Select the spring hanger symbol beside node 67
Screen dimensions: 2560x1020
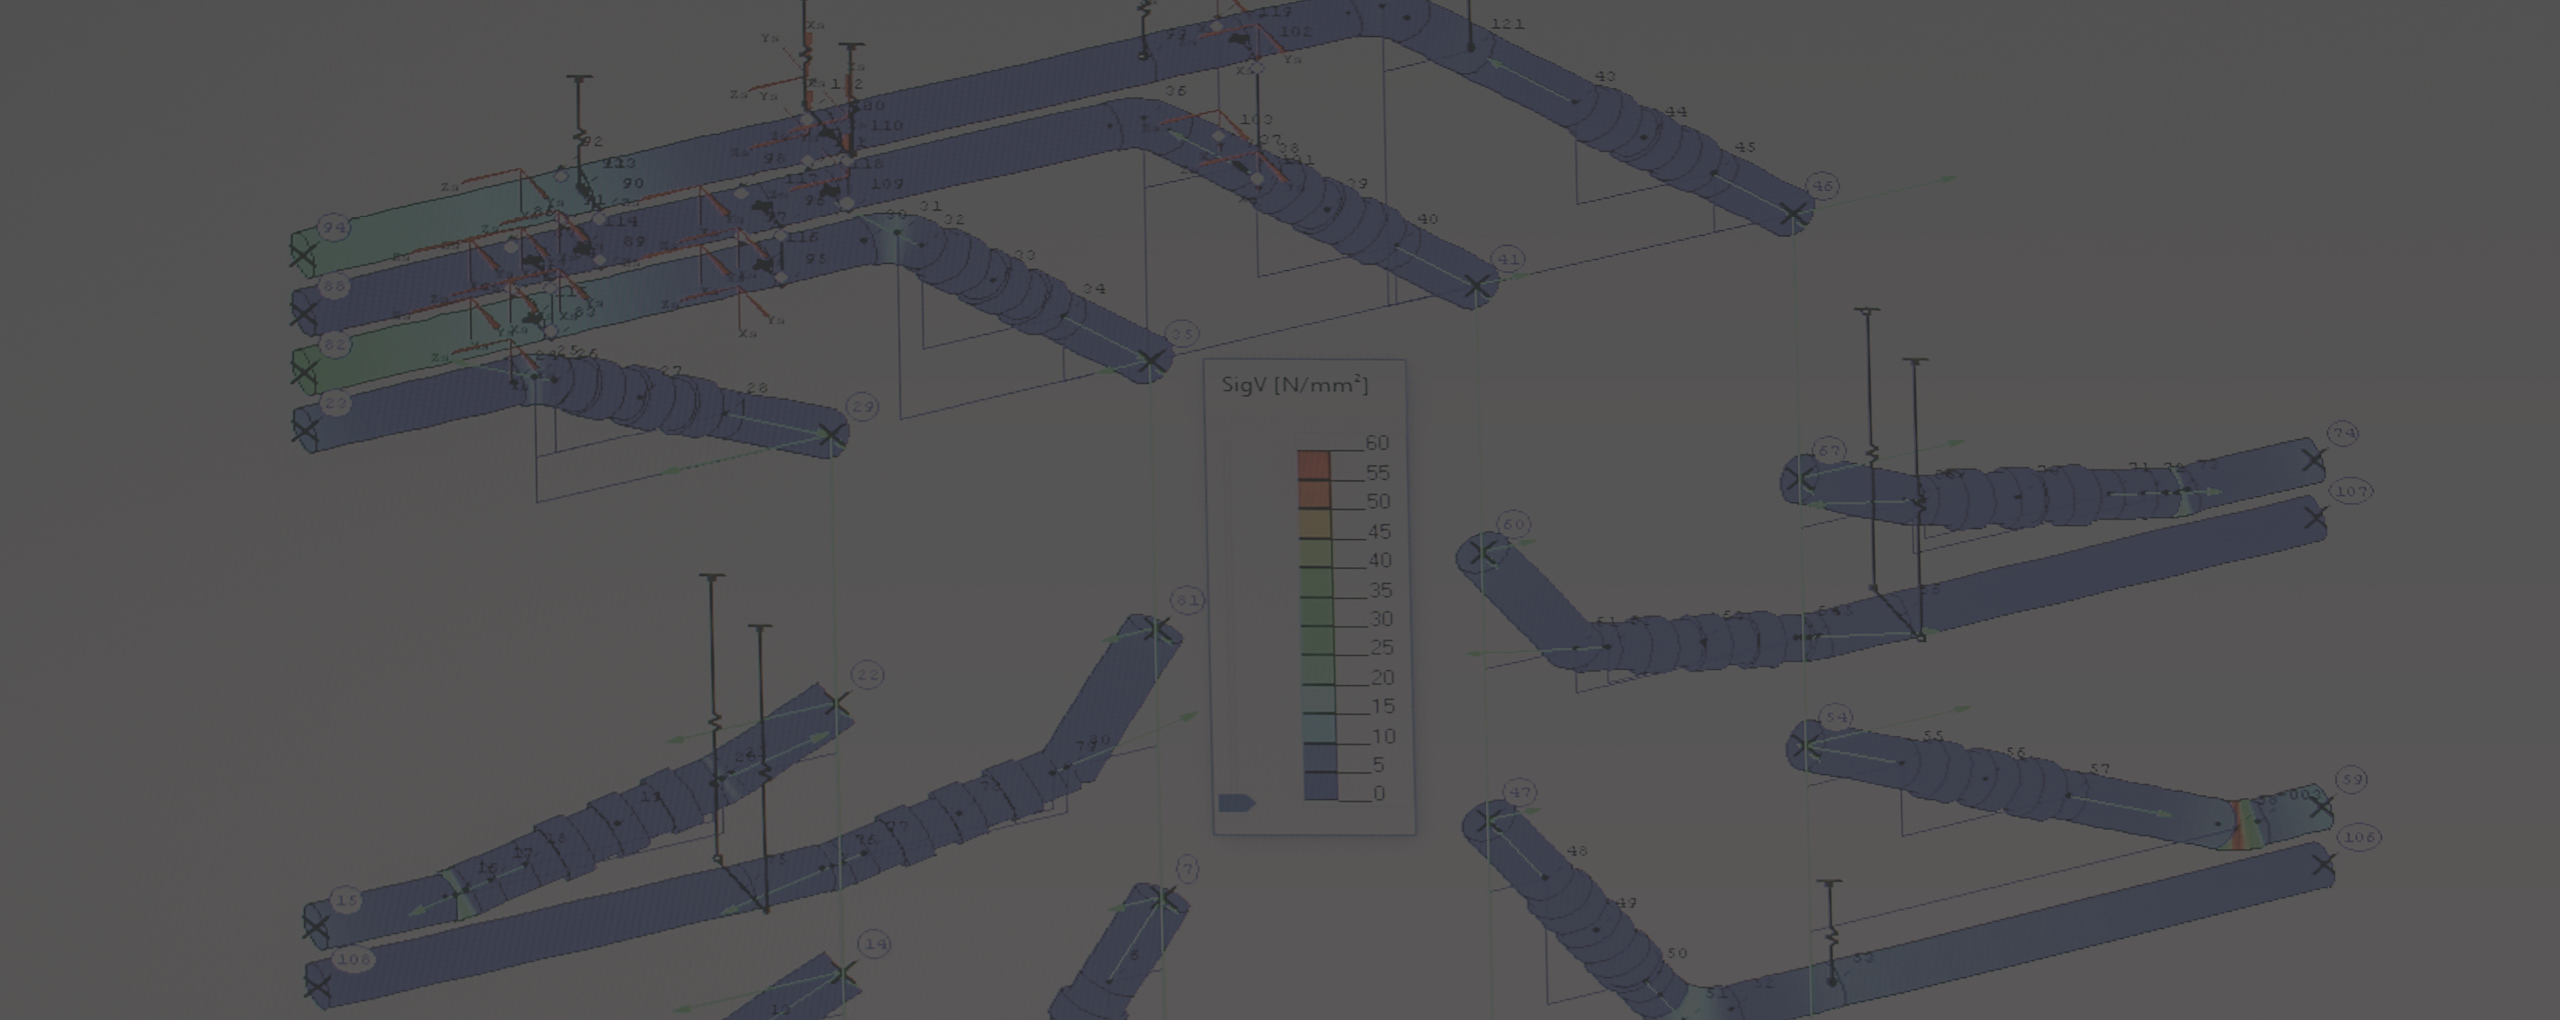[1872, 453]
